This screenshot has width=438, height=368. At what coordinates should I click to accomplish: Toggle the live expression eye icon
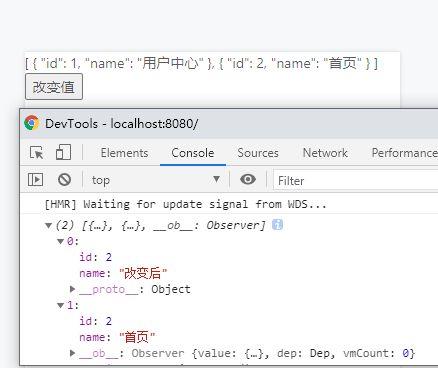coord(248,179)
